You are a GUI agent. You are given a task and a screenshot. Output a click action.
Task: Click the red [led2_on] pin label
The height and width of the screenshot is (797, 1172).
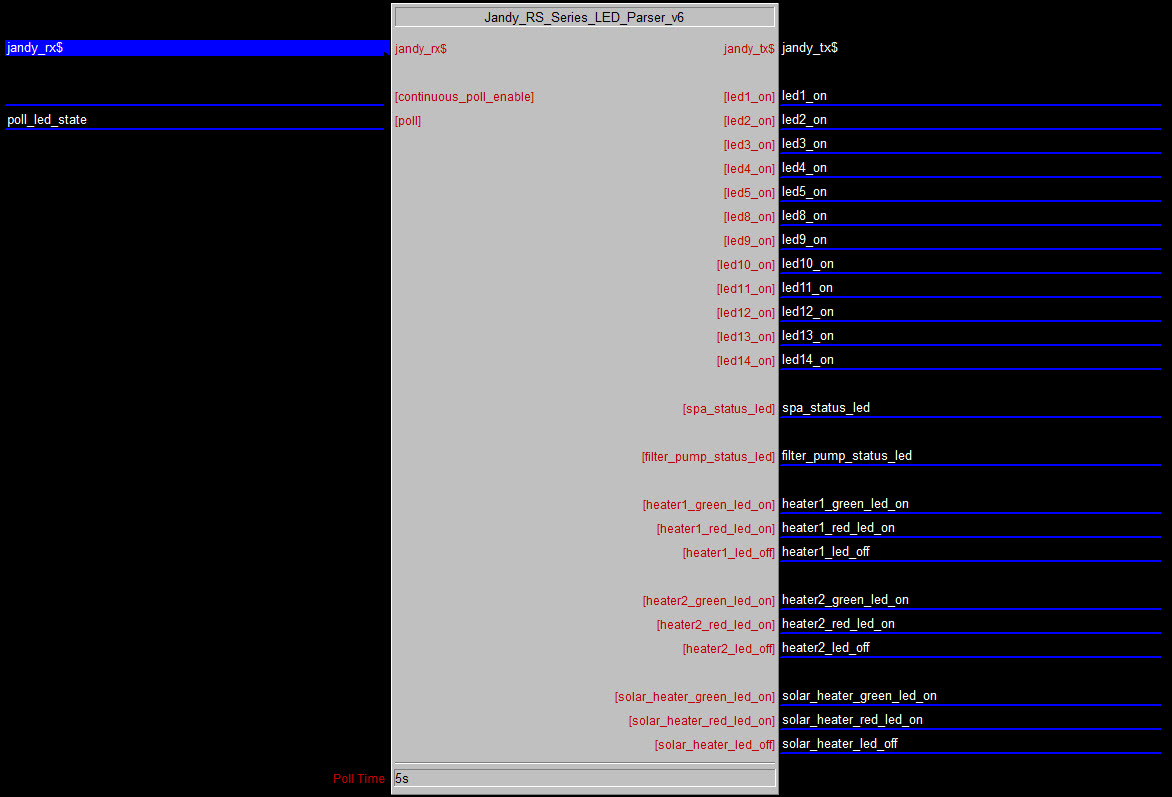[x=749, y=120]
